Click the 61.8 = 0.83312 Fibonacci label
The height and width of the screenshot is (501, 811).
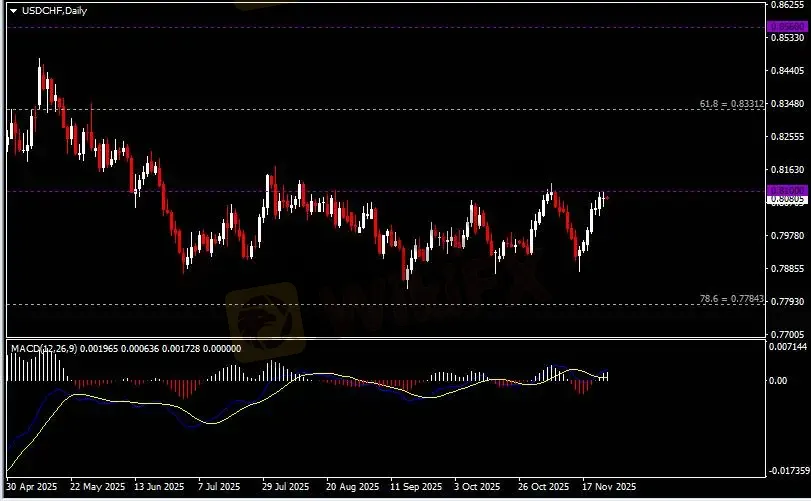point(733,103)
